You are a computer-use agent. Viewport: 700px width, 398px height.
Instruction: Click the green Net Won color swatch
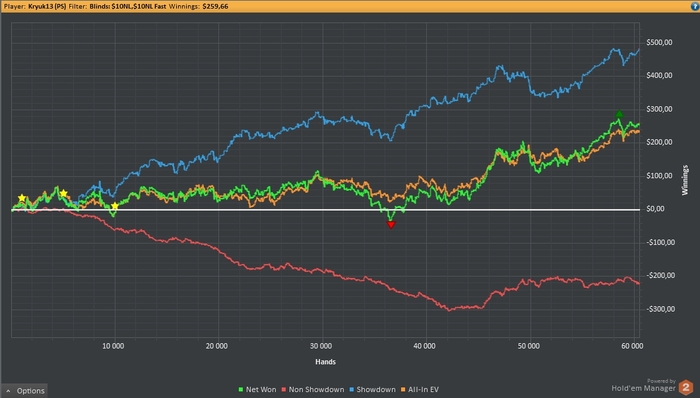(241, 390)
